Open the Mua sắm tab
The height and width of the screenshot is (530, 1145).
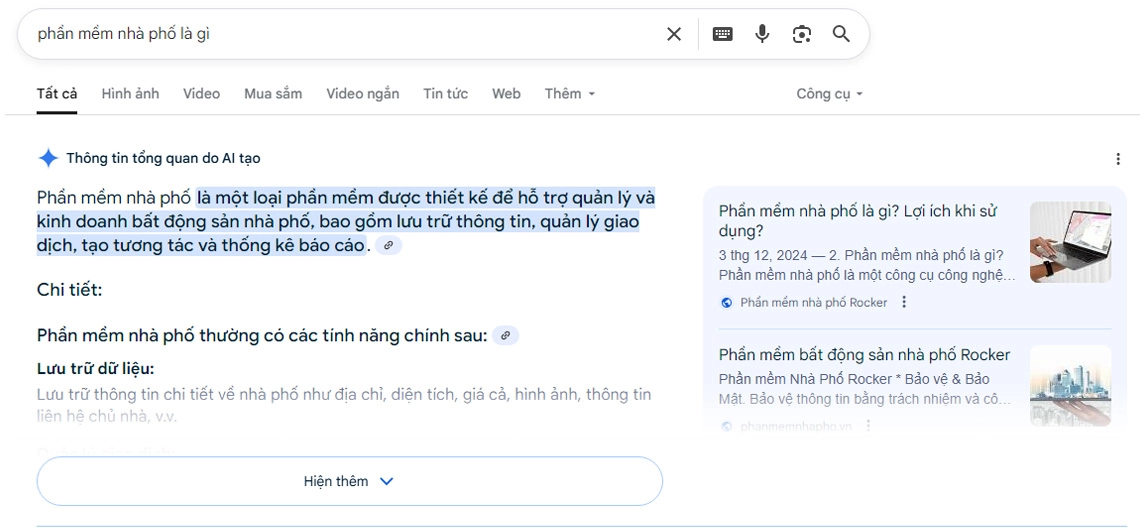click(273, 93)
